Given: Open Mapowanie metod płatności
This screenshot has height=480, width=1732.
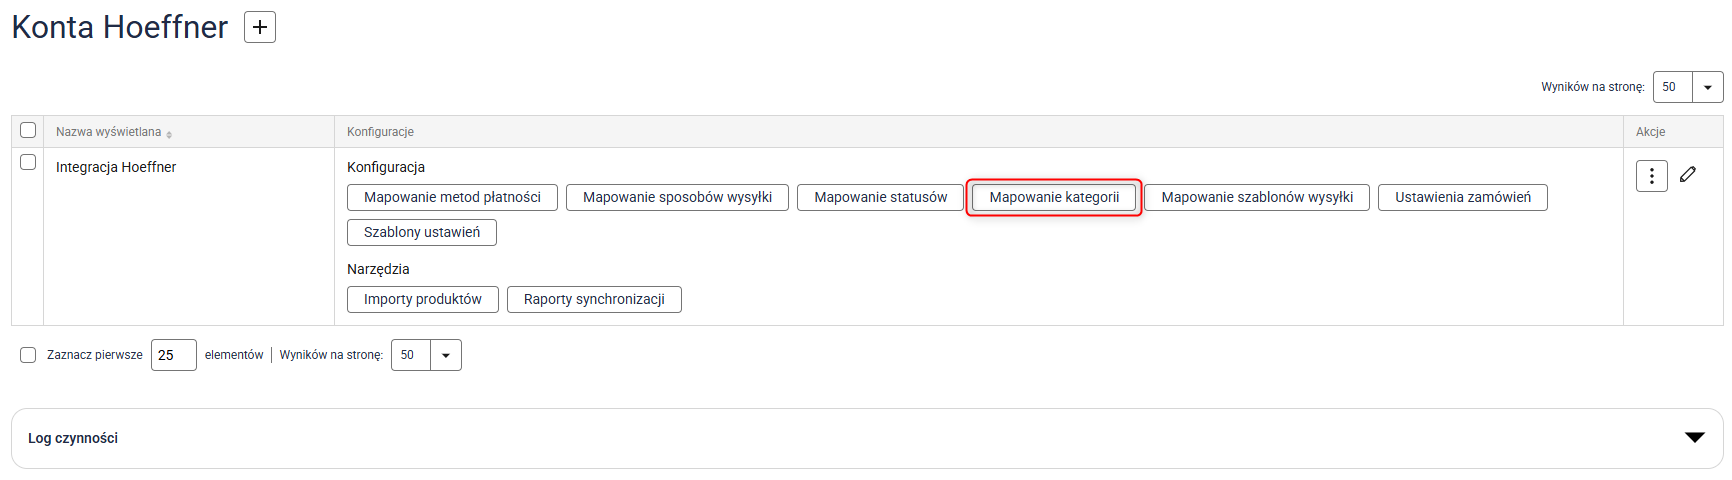Looking at the screenshot, I should point(452,197).
